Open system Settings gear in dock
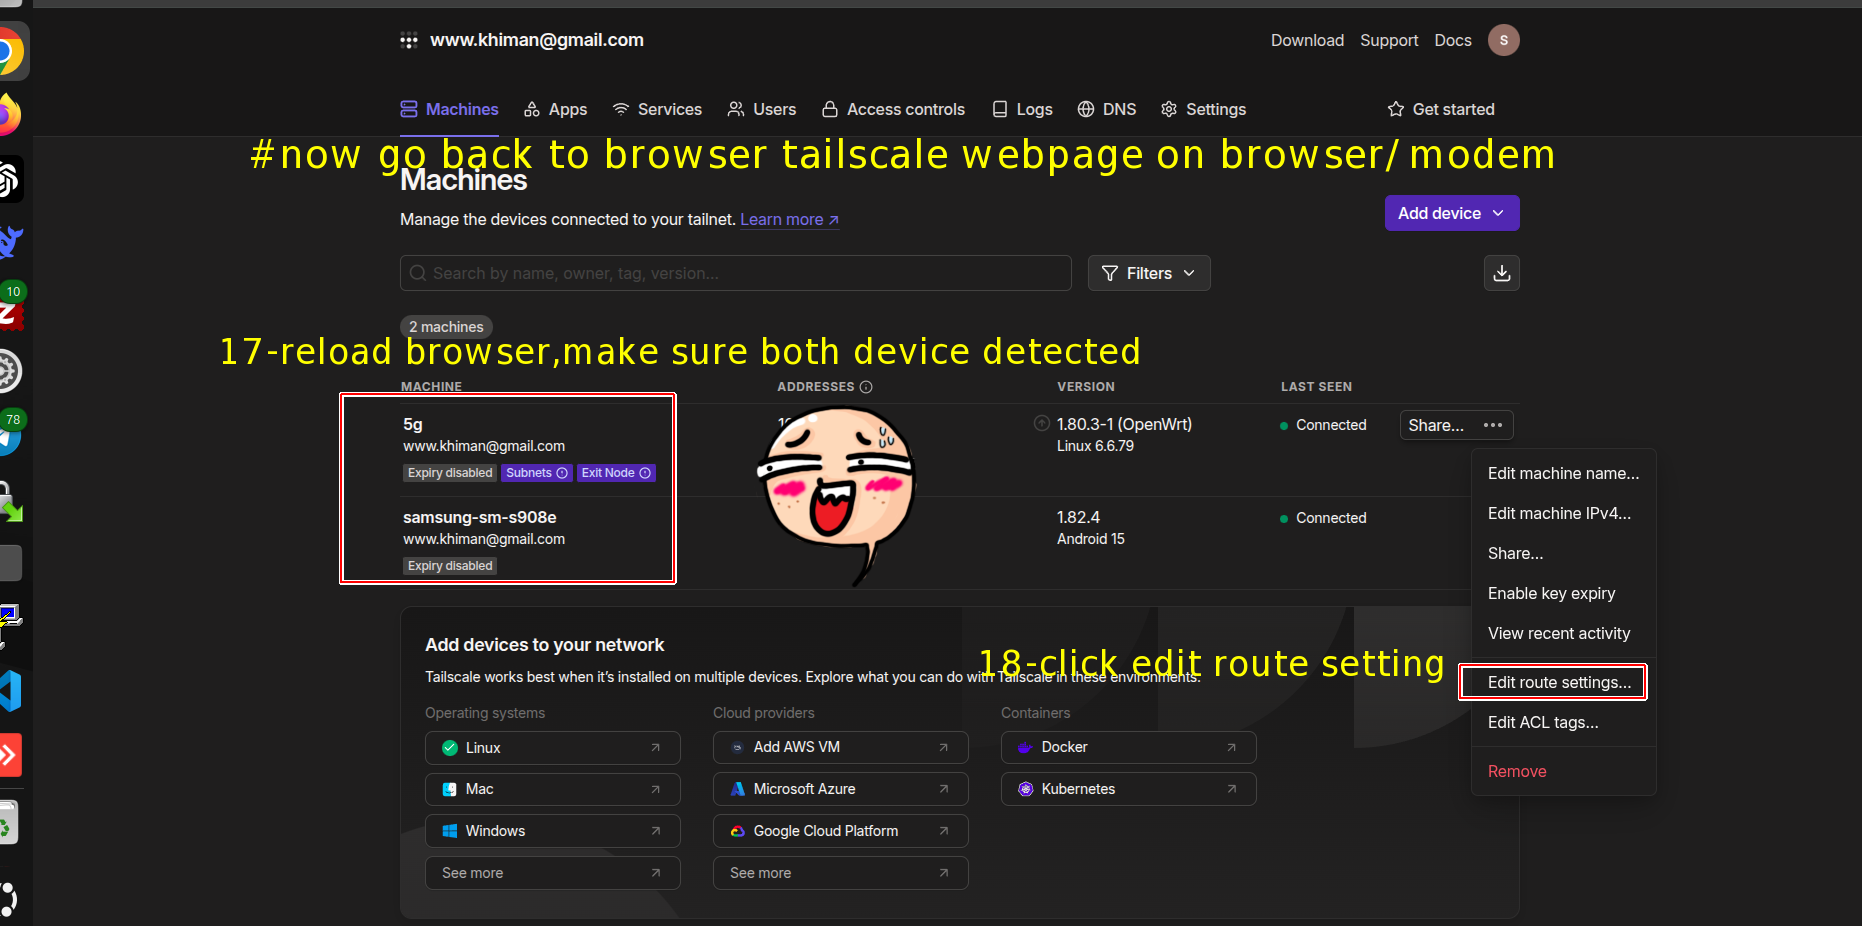1862x926 pixels. tap(8, 372)
